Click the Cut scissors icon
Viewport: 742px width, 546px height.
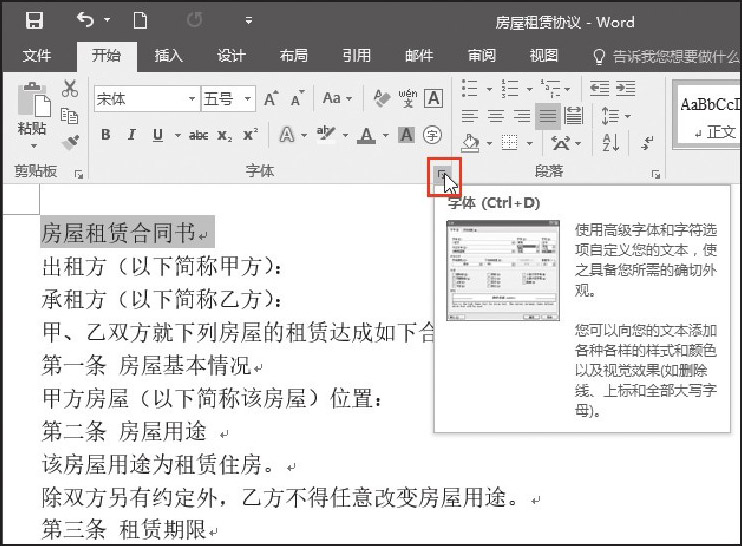[70, 89]
